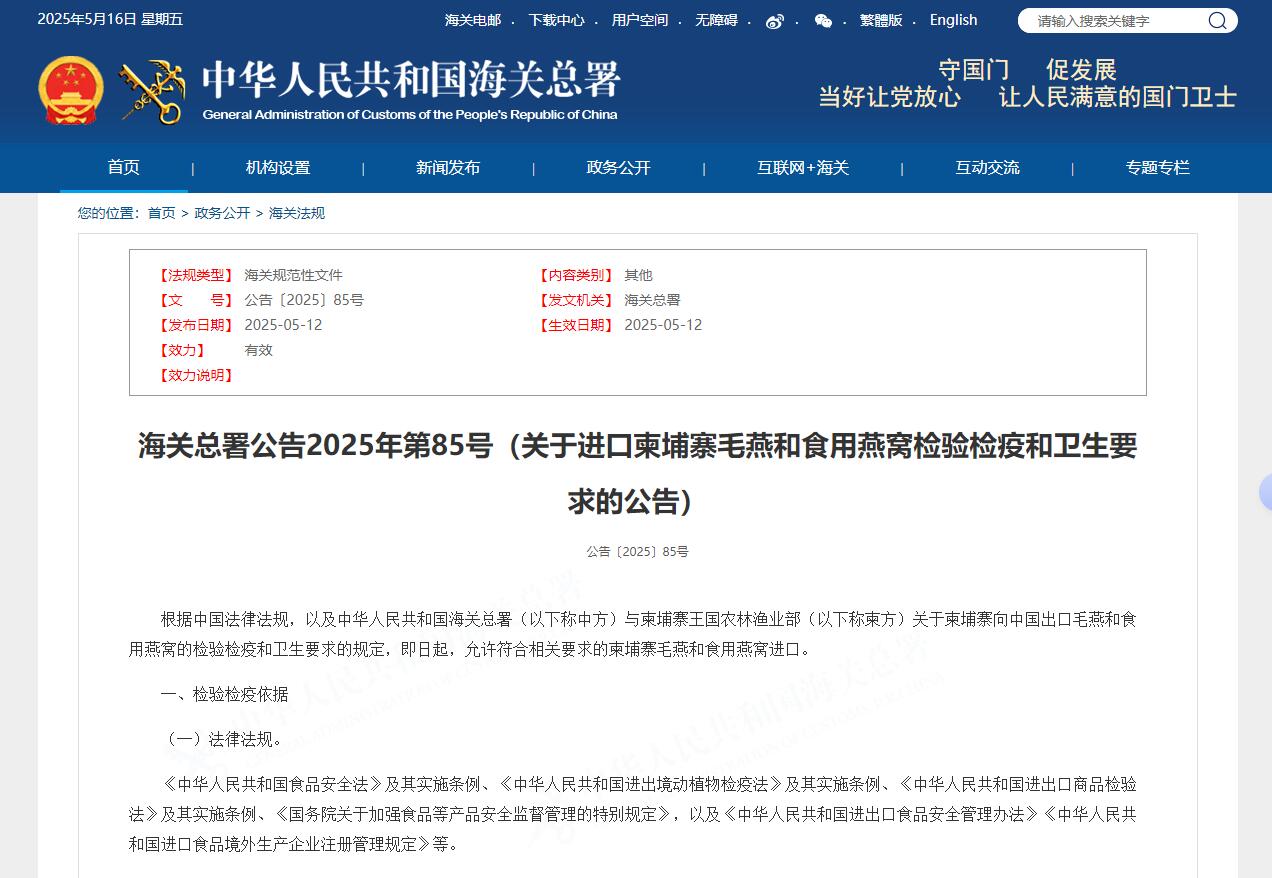This screenshot has width=1272, height=878.
Task: Open the WeChat icon link
Action: point(823,21)
